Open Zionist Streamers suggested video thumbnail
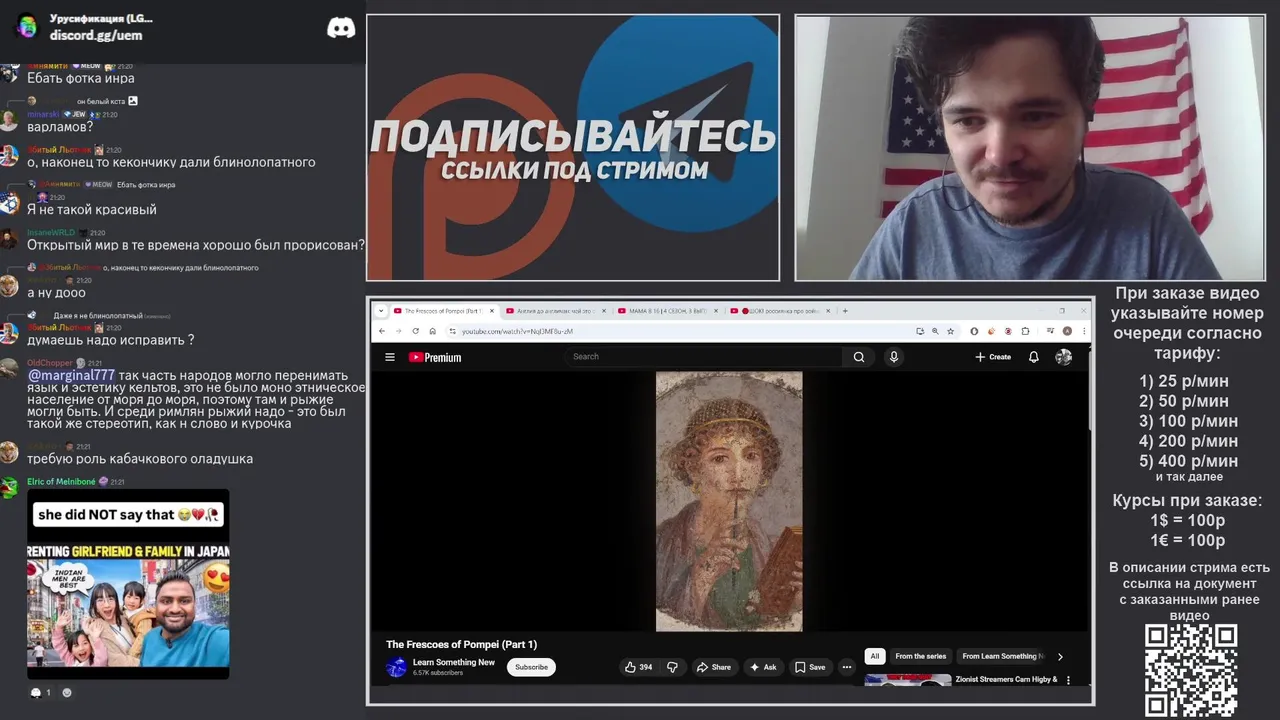Viewport: 1280px width, 720px height. [908, 680]
